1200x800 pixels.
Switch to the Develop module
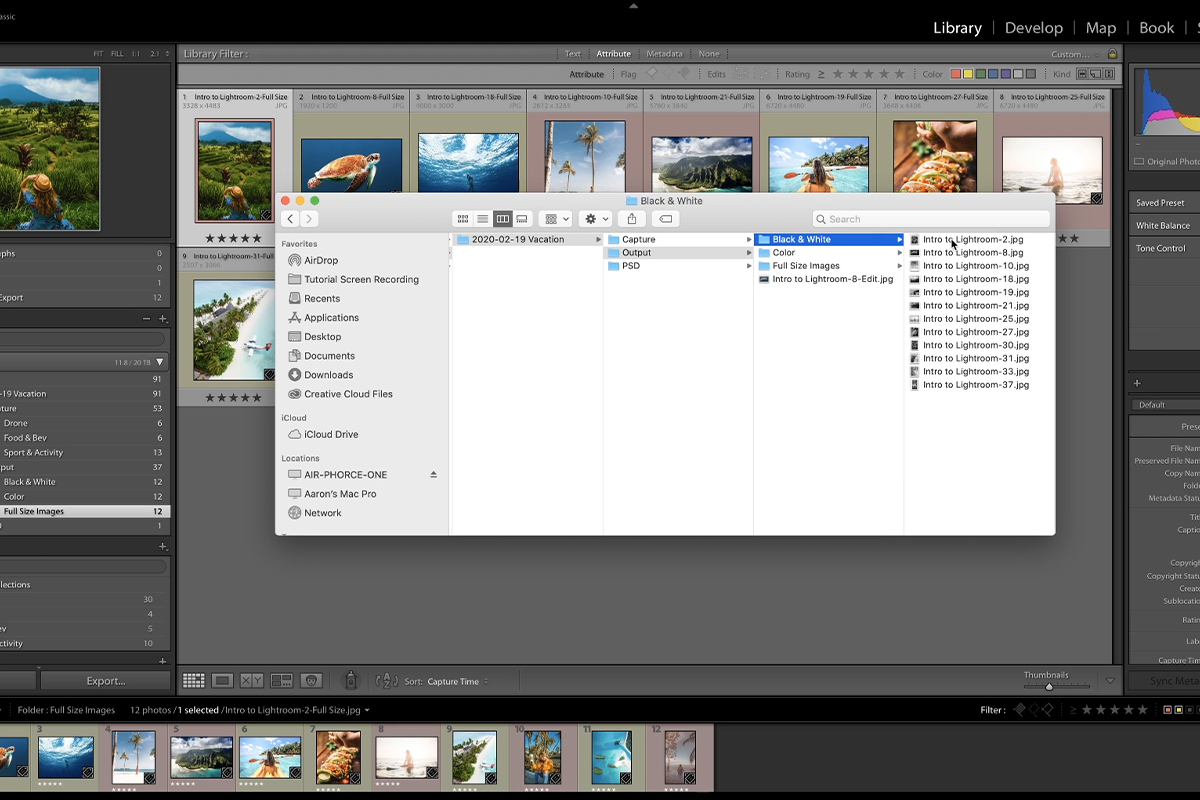pos(1034,27)
